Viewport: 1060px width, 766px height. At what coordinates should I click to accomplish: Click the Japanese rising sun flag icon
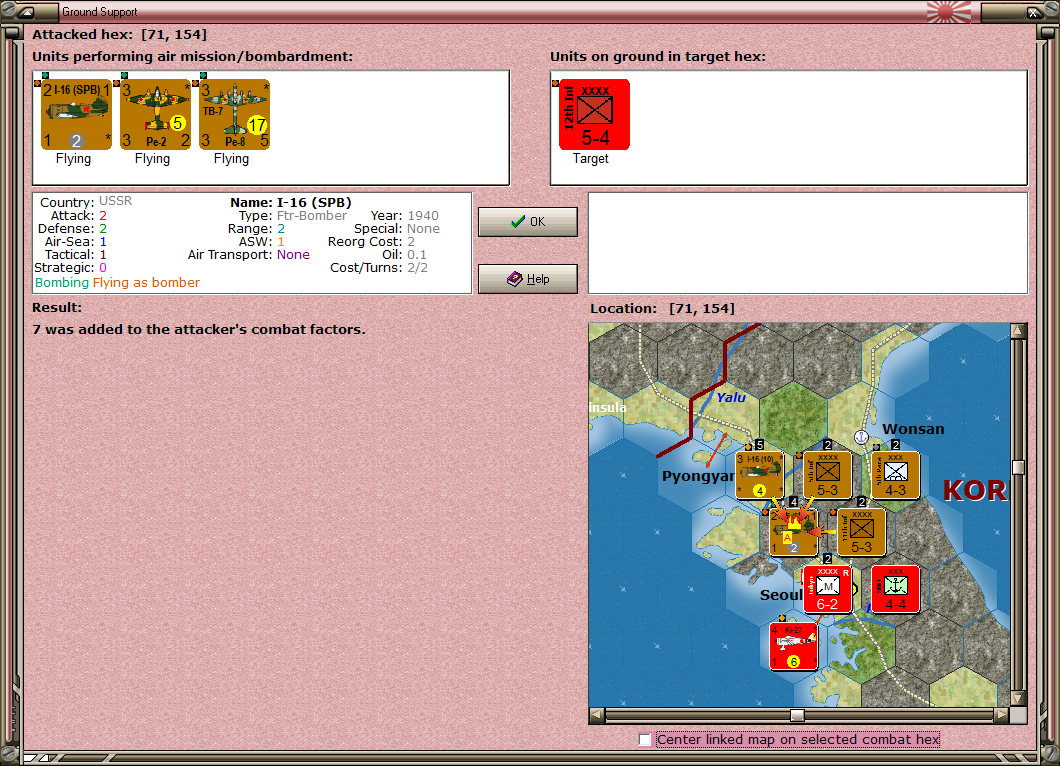(948, 11)
